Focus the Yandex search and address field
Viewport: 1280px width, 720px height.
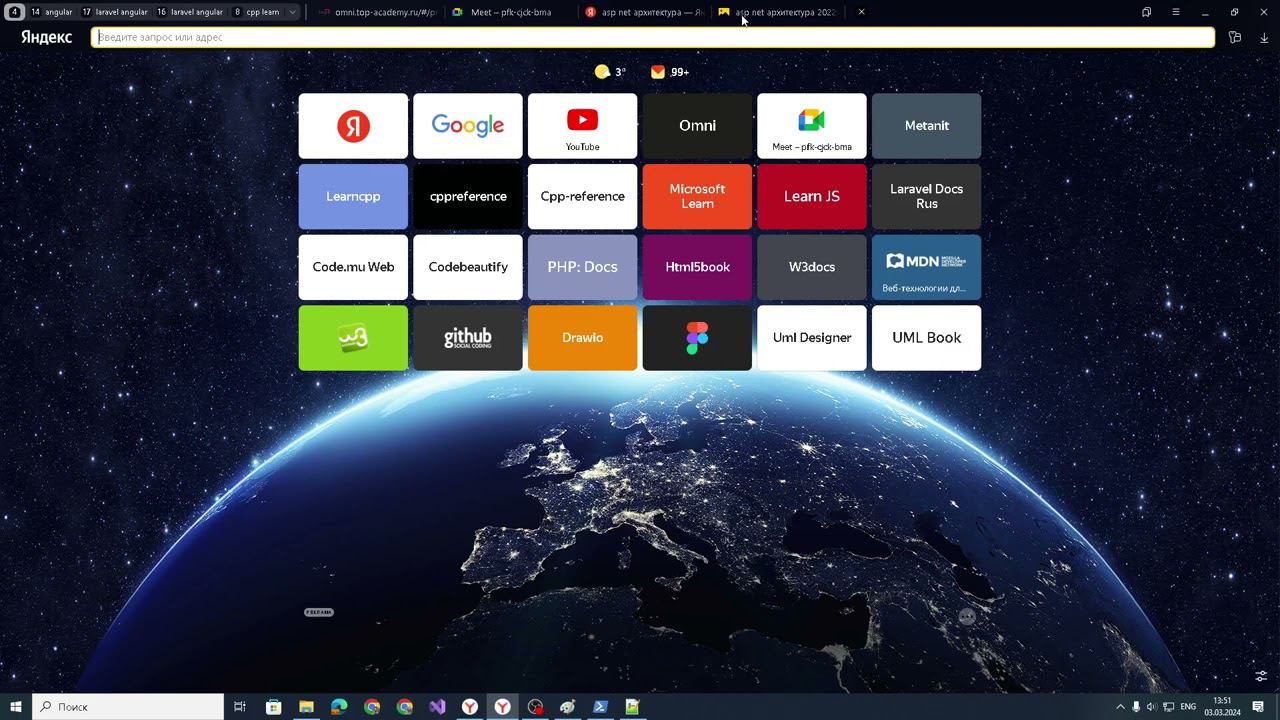(x=653, y=37)
